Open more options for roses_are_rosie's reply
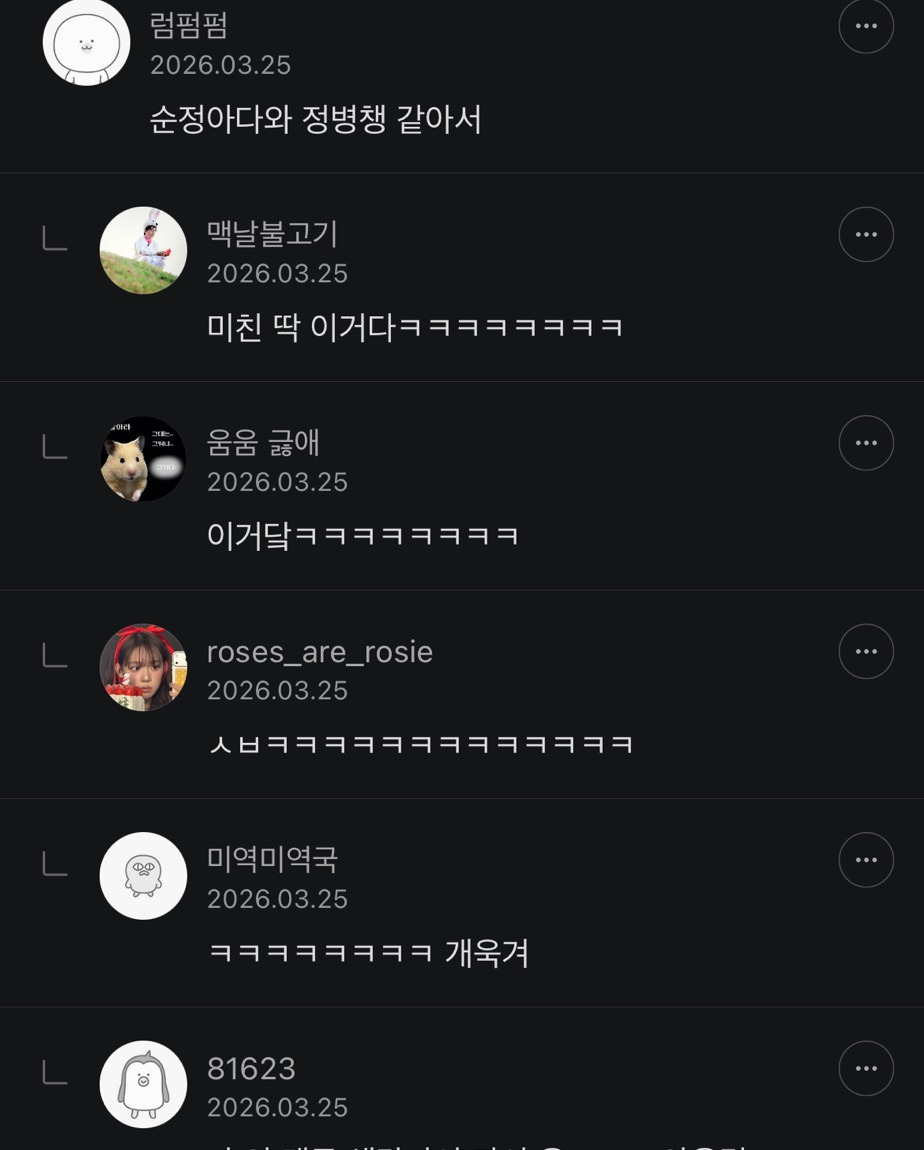Screen dimensions: 924x1150 [x=866, y=651]
